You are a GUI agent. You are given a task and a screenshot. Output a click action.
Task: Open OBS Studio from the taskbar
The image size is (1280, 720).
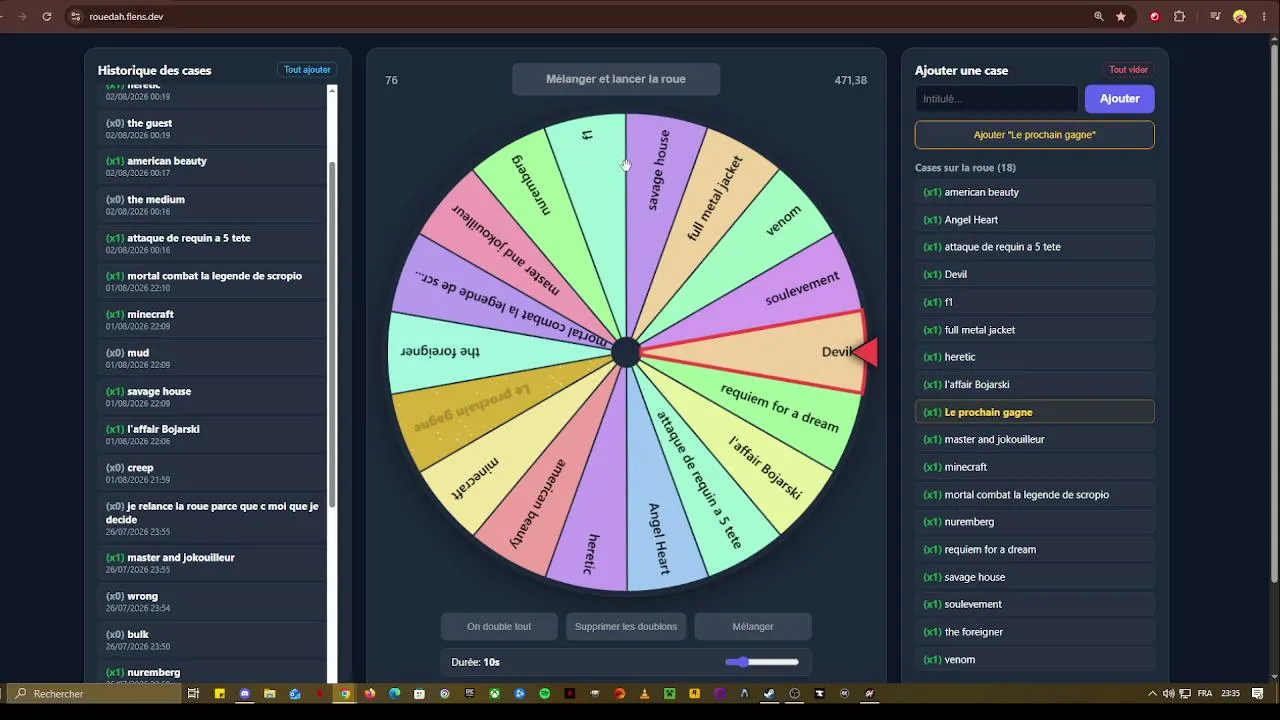pos(795,693)
